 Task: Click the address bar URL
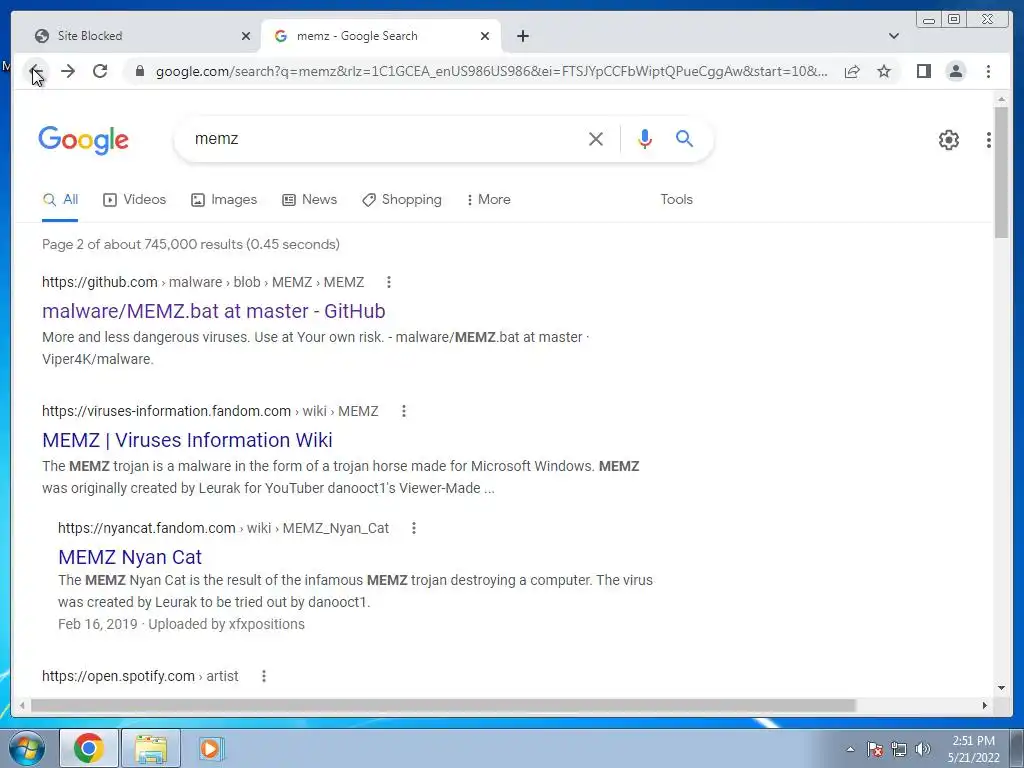tap(492, 71)
